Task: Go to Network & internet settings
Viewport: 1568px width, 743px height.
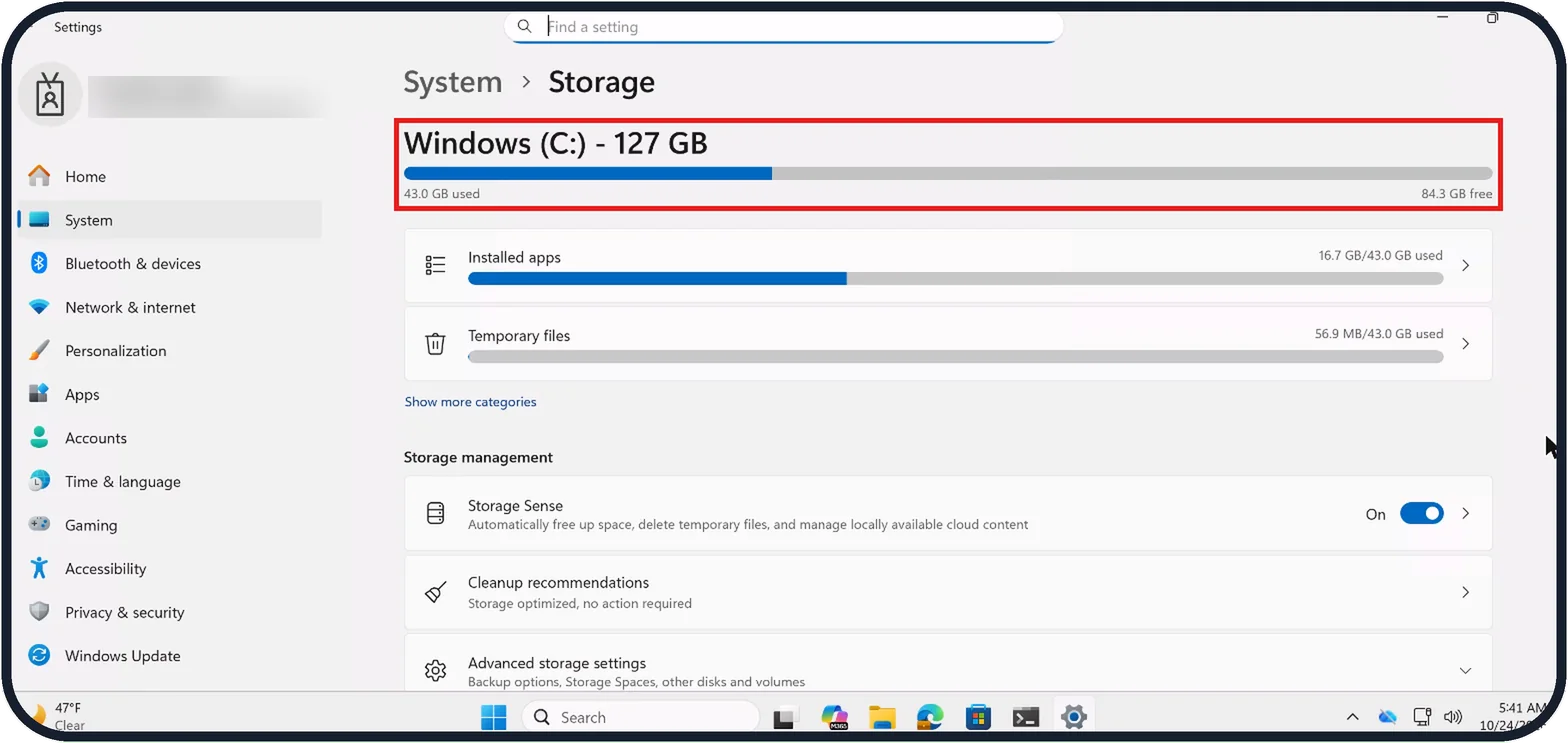Action: (170, 307)
